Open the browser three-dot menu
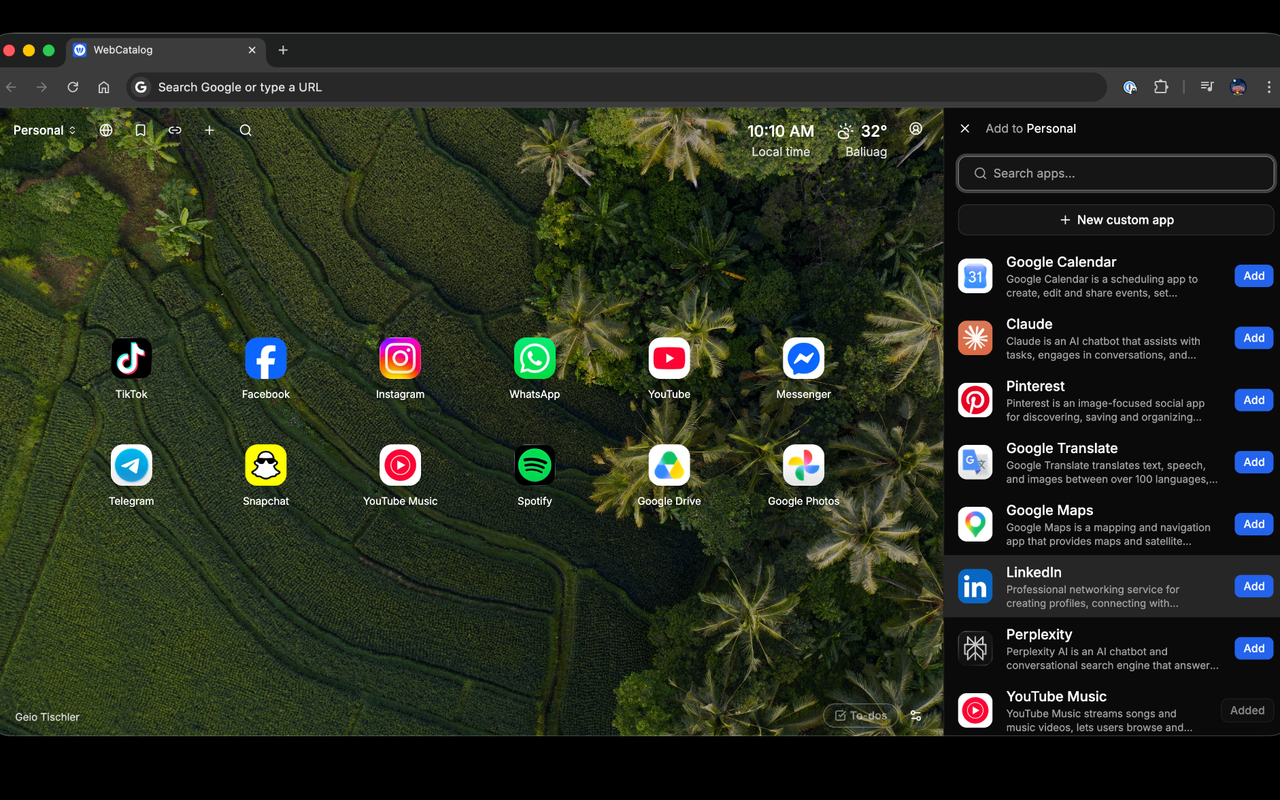This screenshot has width=1280, height=800. 1269,87
